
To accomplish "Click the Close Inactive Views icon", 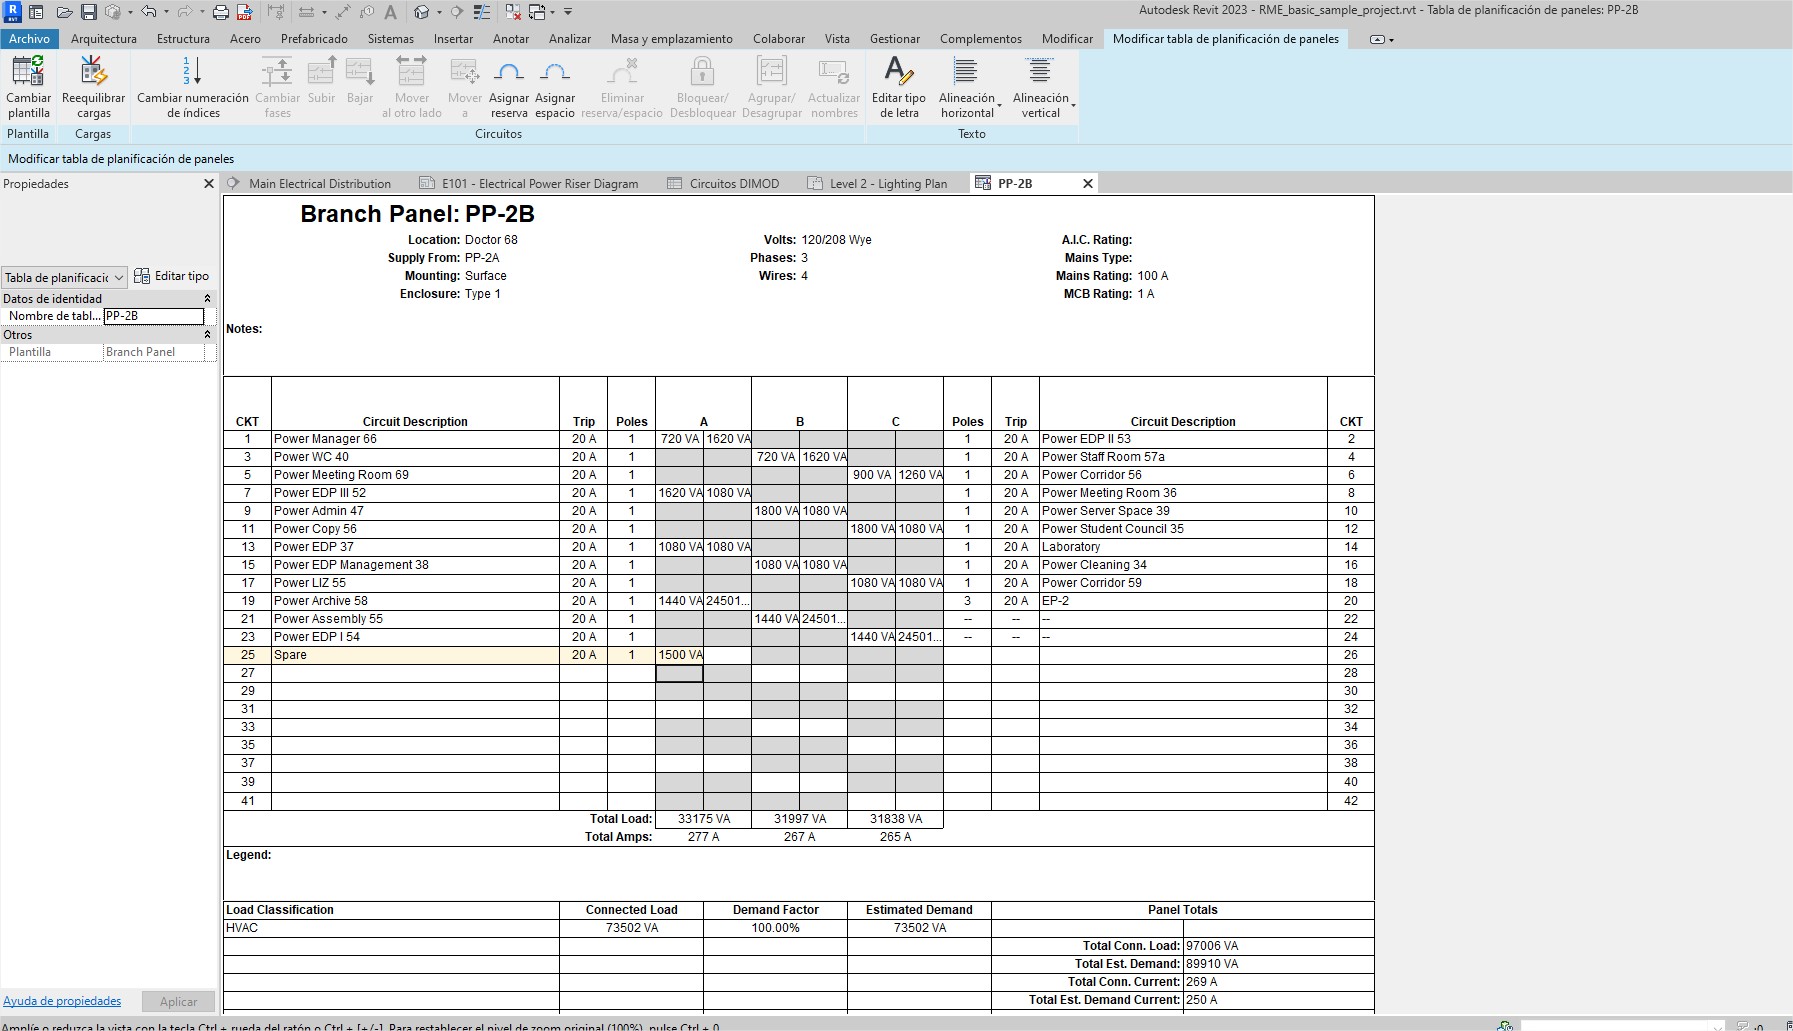I will tap(513, 12).
